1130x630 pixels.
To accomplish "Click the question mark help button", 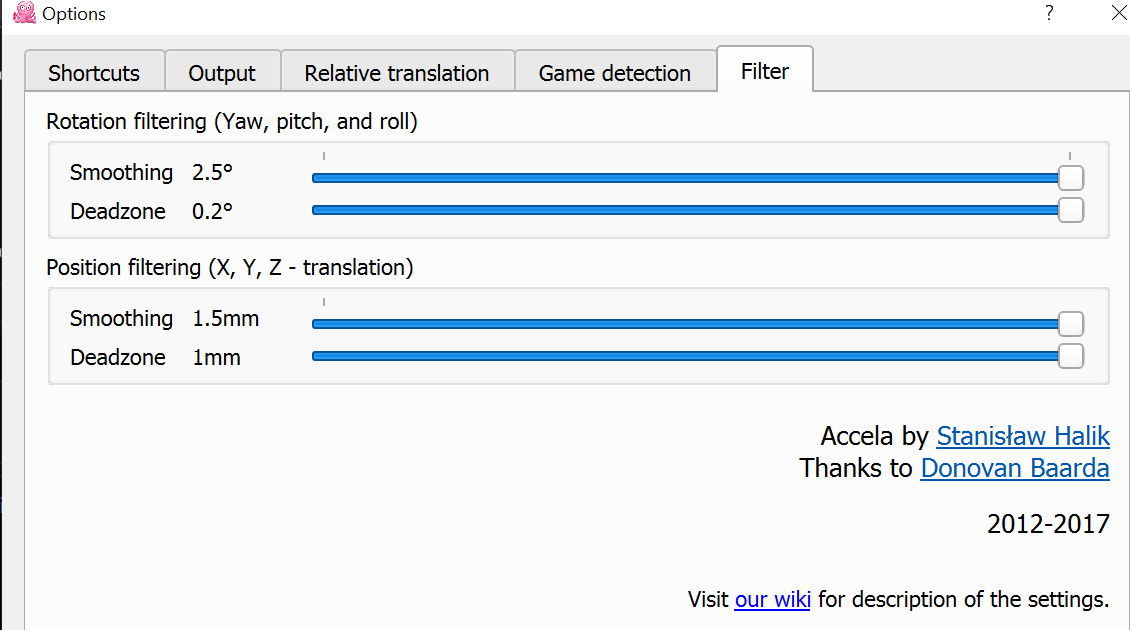I will click(1049, 13).
